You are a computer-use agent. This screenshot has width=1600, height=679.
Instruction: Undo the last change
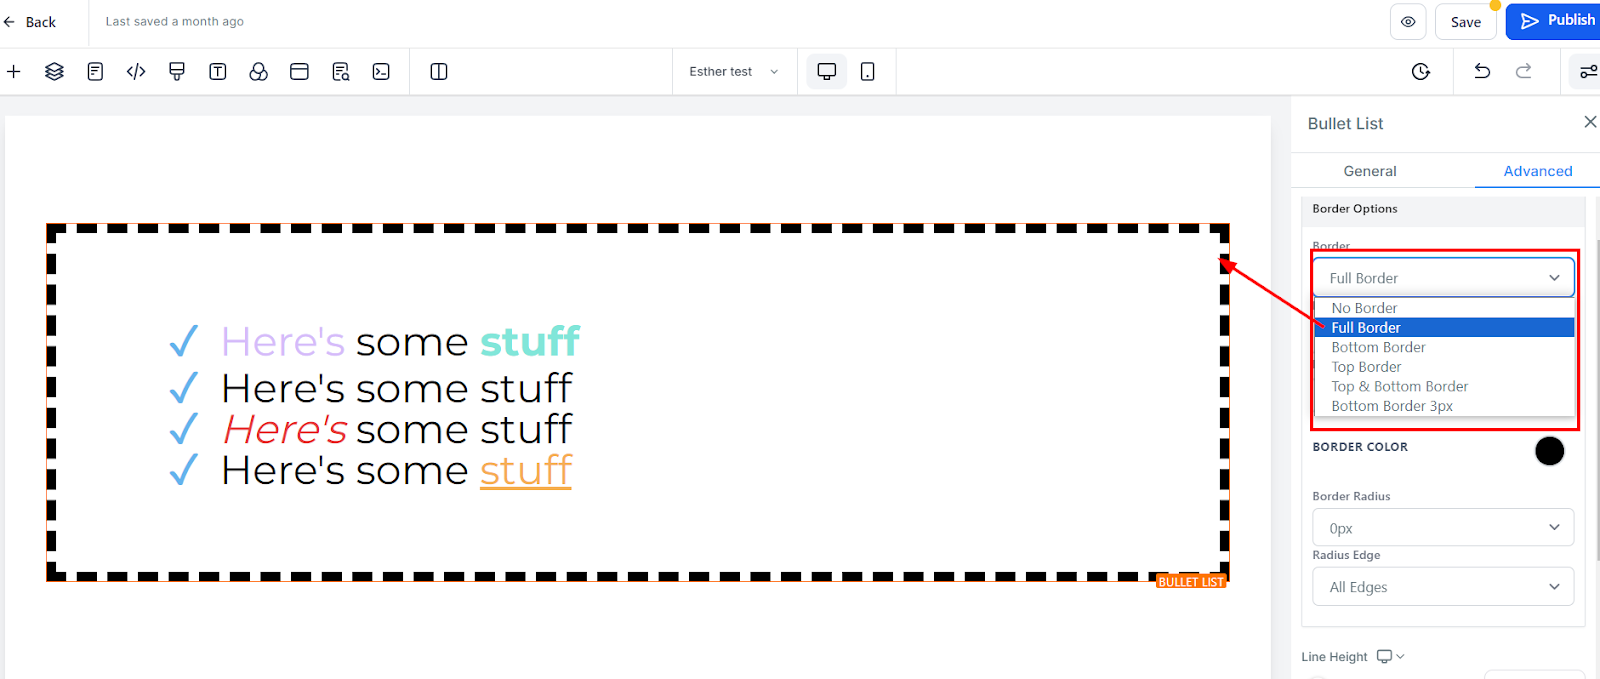tap(1482, 71)
